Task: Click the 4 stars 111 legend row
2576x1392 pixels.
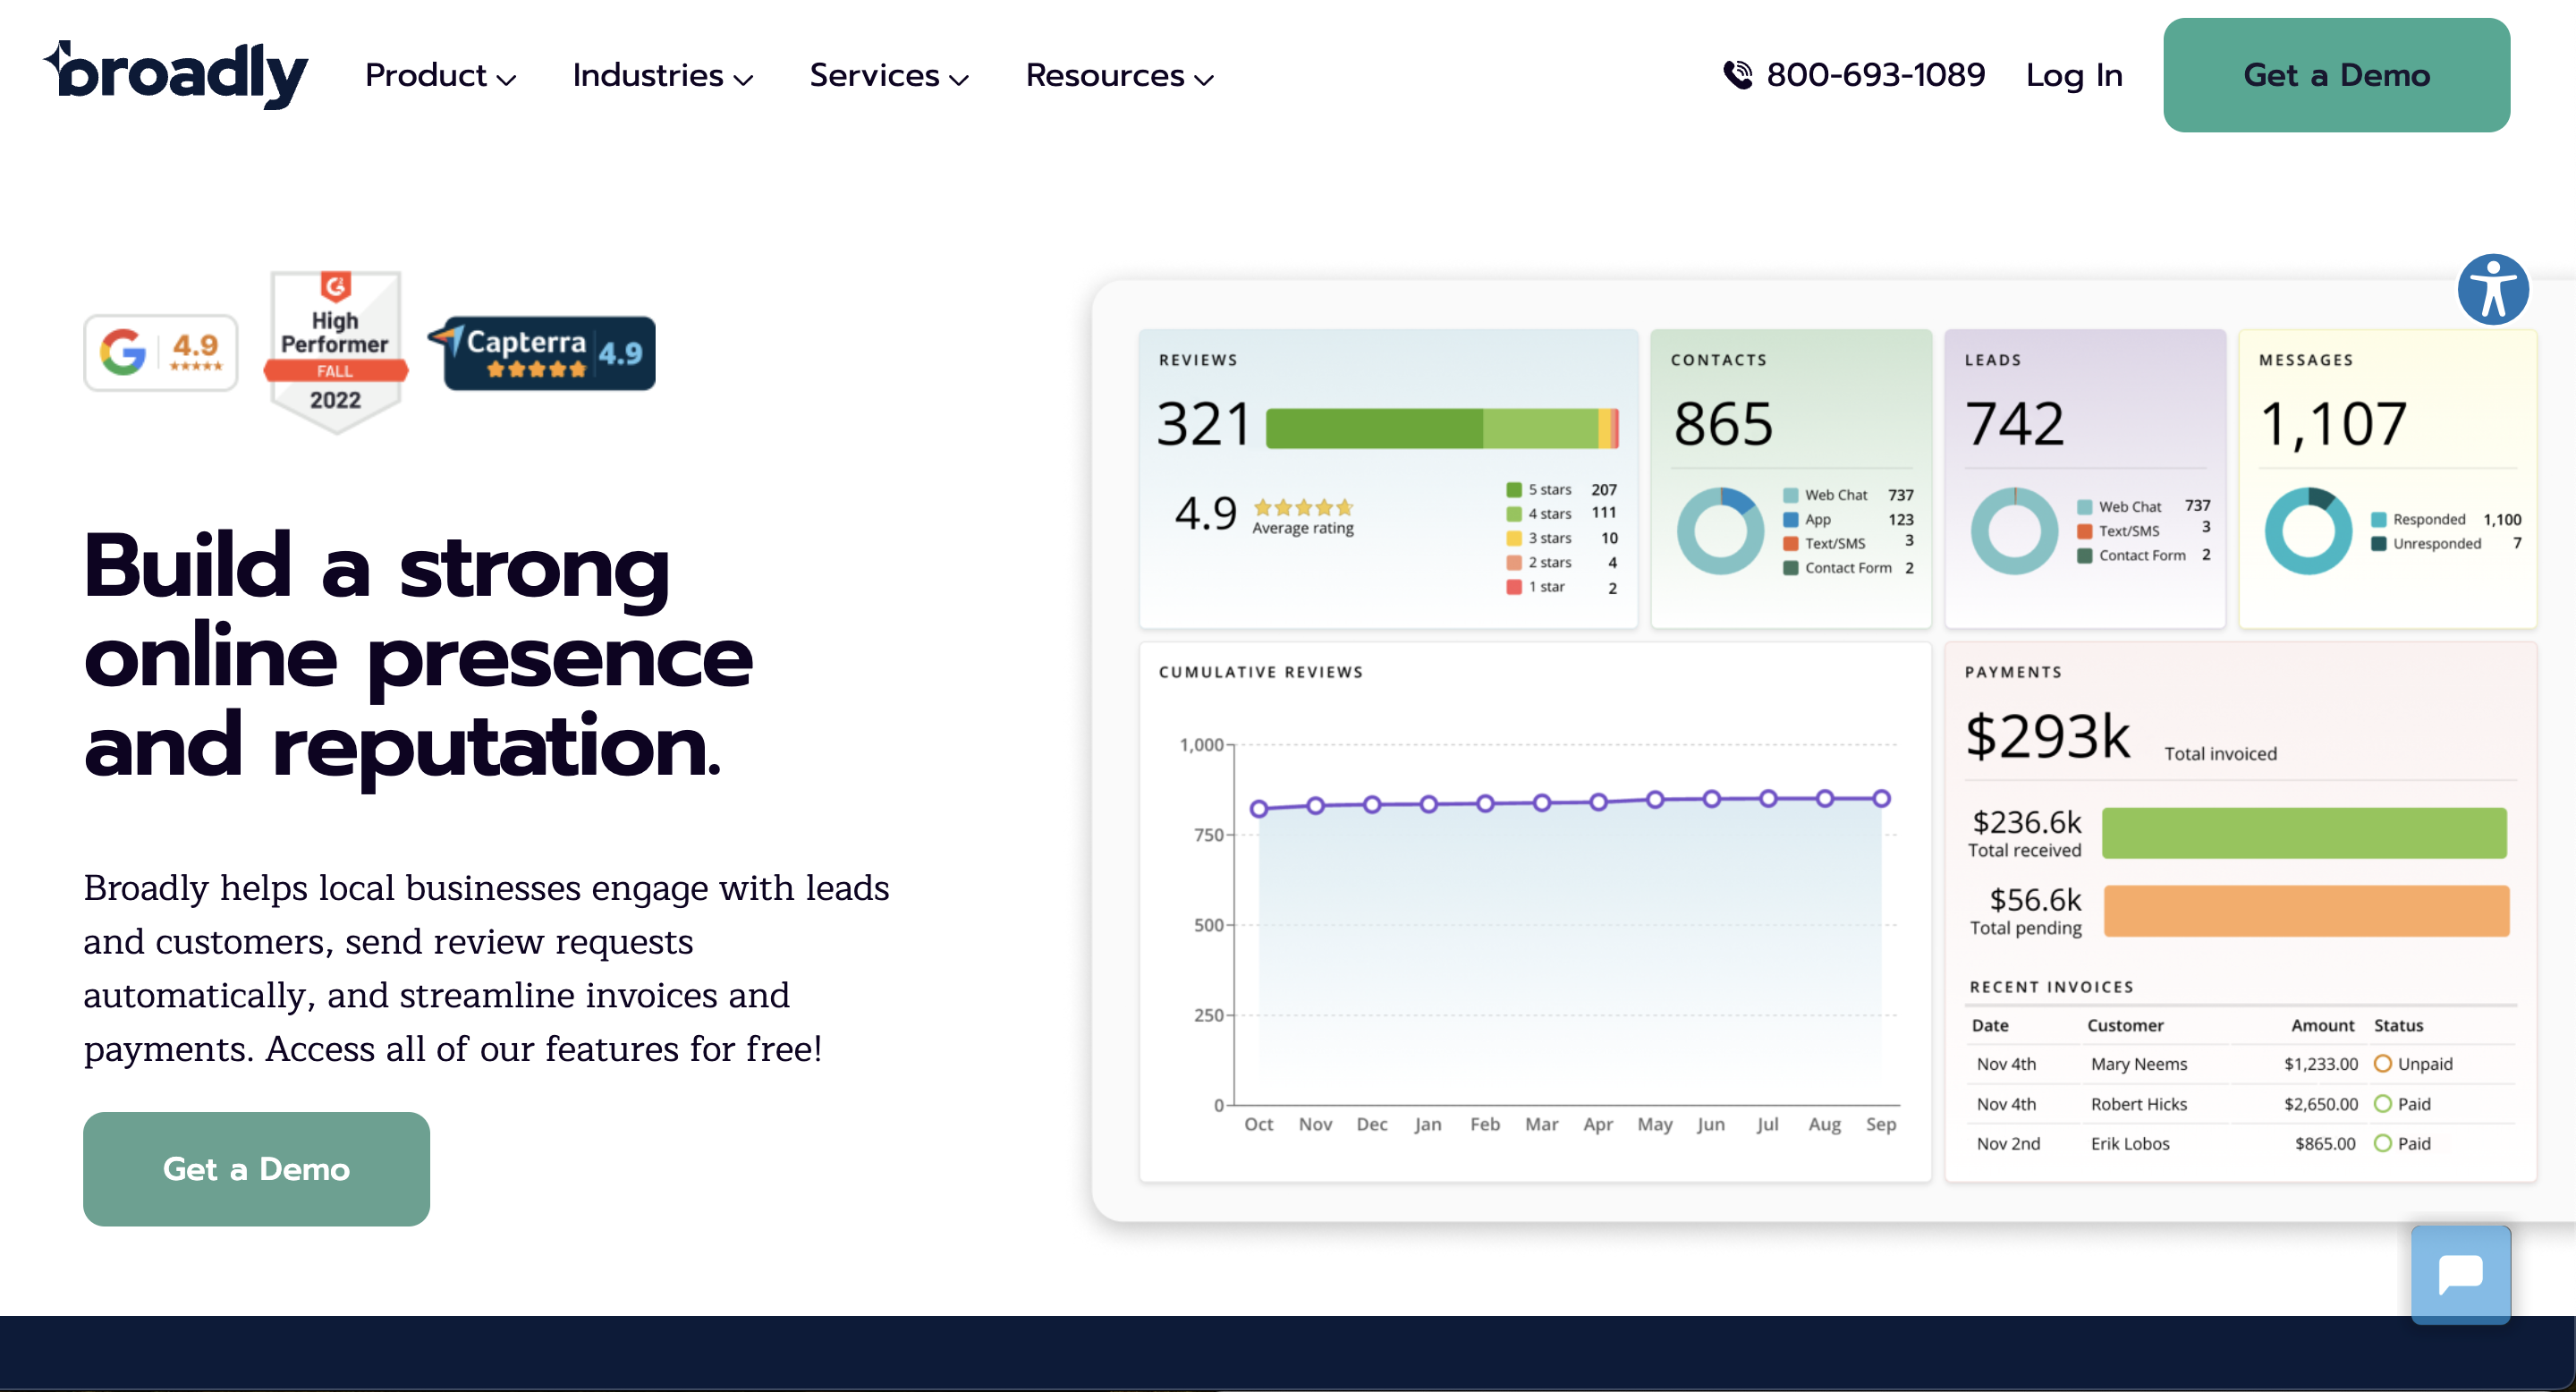Action: pyautogui.click(x=1562, y=513)
